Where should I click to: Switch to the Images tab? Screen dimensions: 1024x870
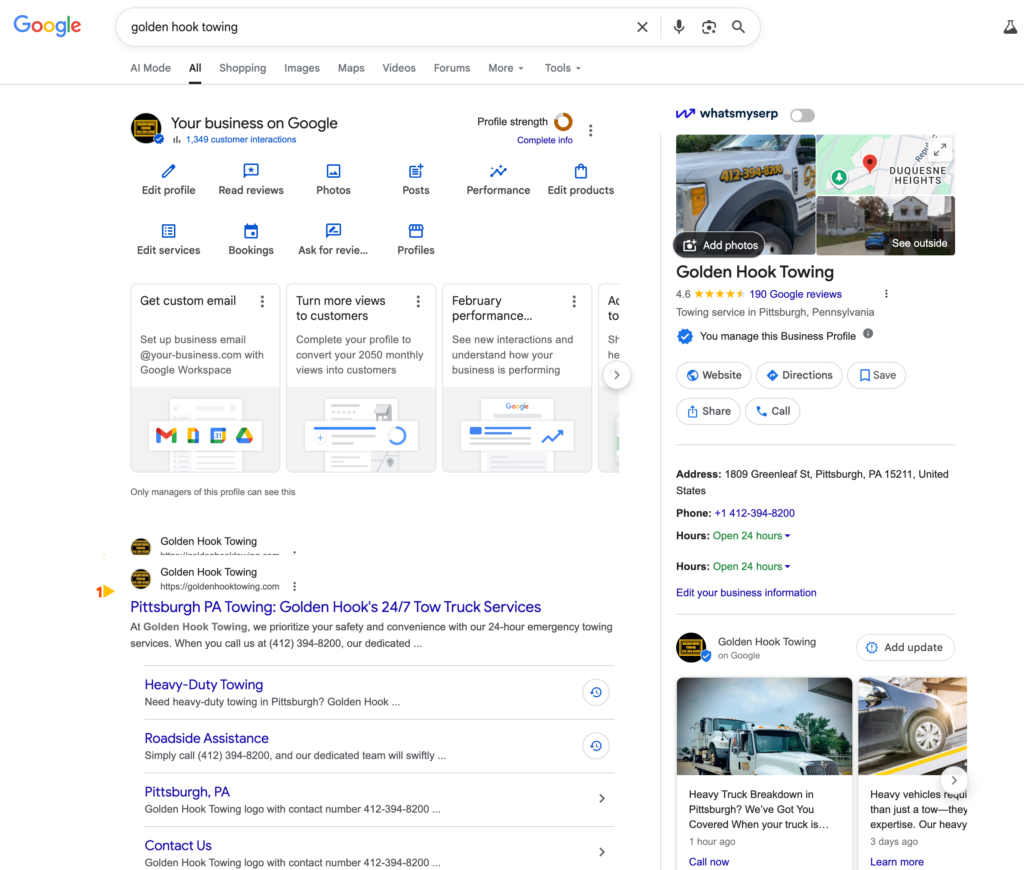tap(302, 68)
